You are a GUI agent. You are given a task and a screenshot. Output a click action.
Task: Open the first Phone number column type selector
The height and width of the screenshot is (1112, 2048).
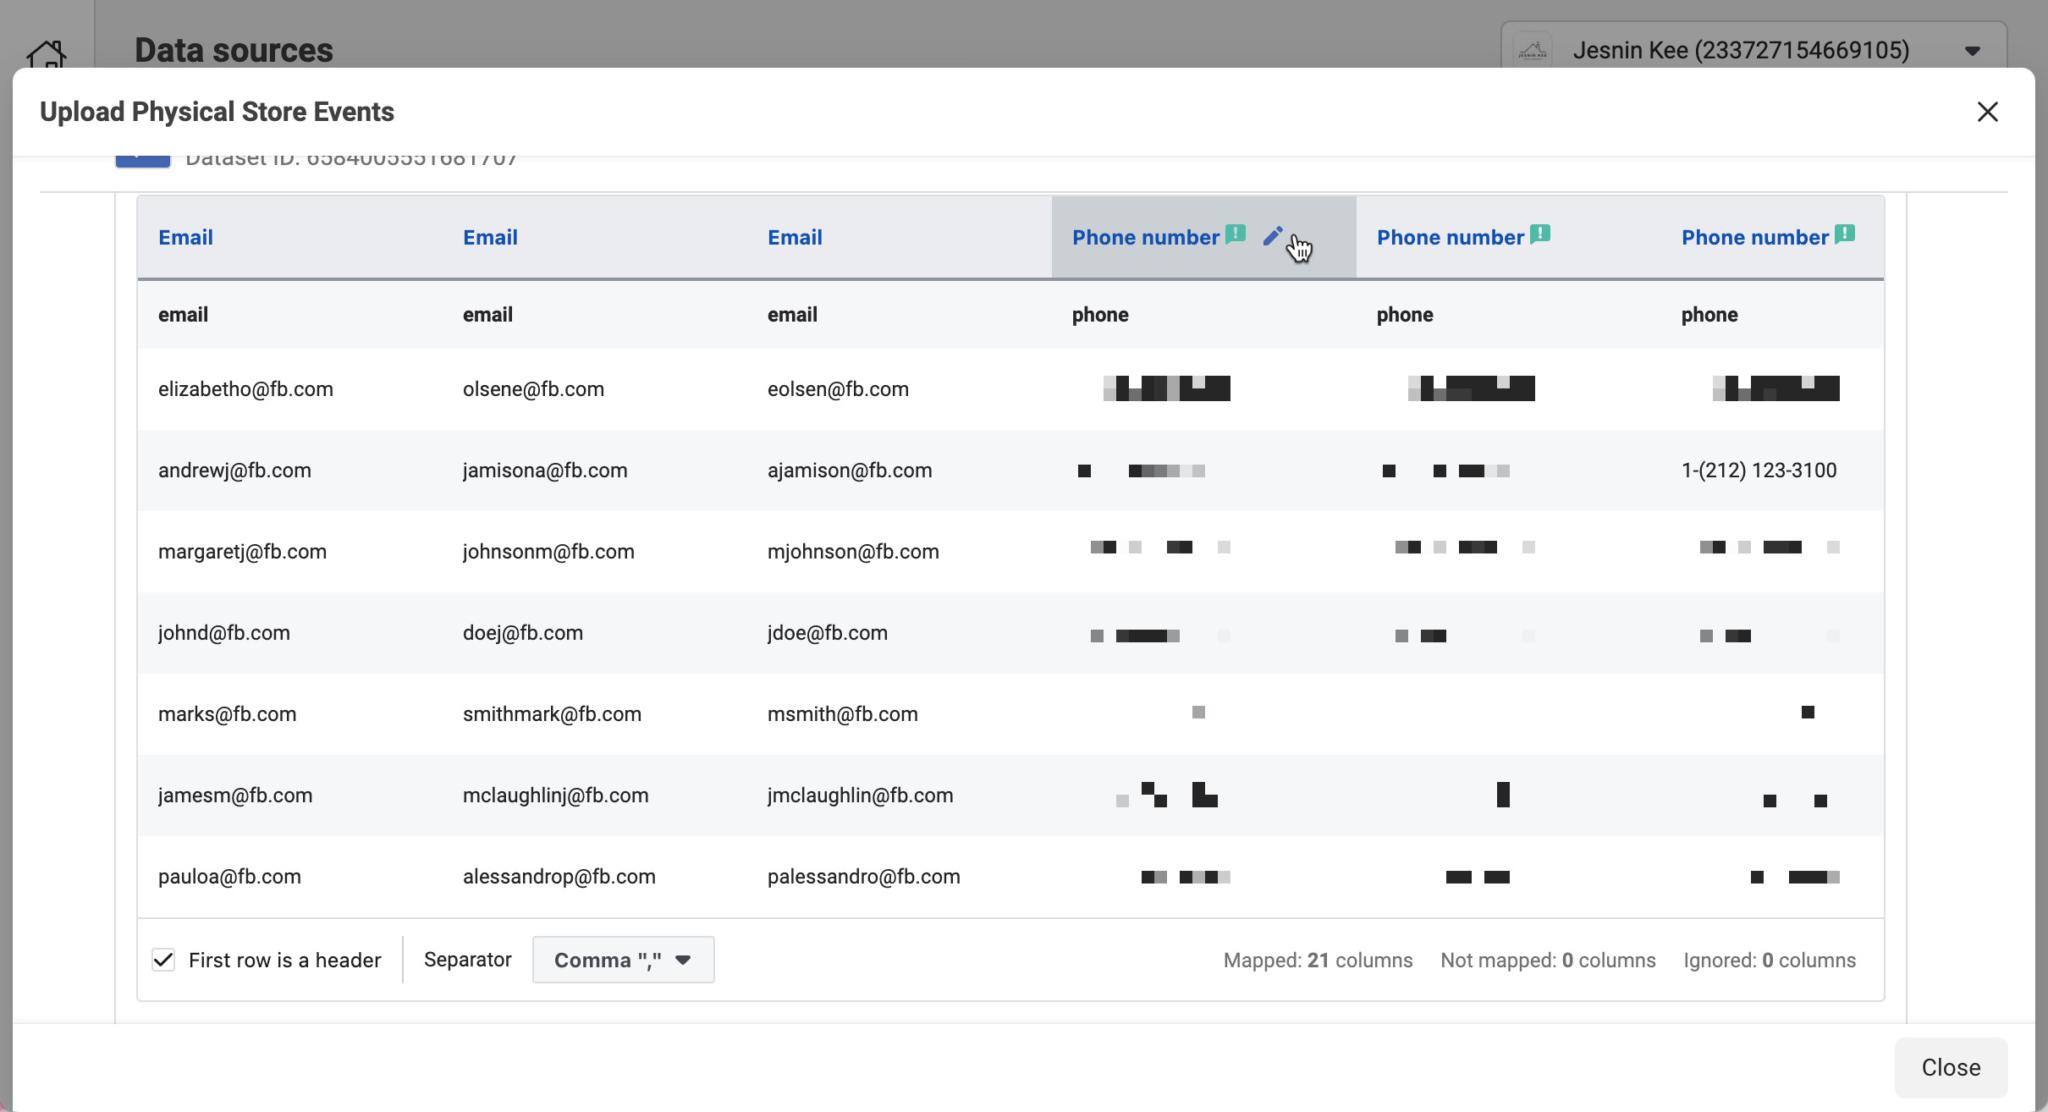tap(1146, 237)
